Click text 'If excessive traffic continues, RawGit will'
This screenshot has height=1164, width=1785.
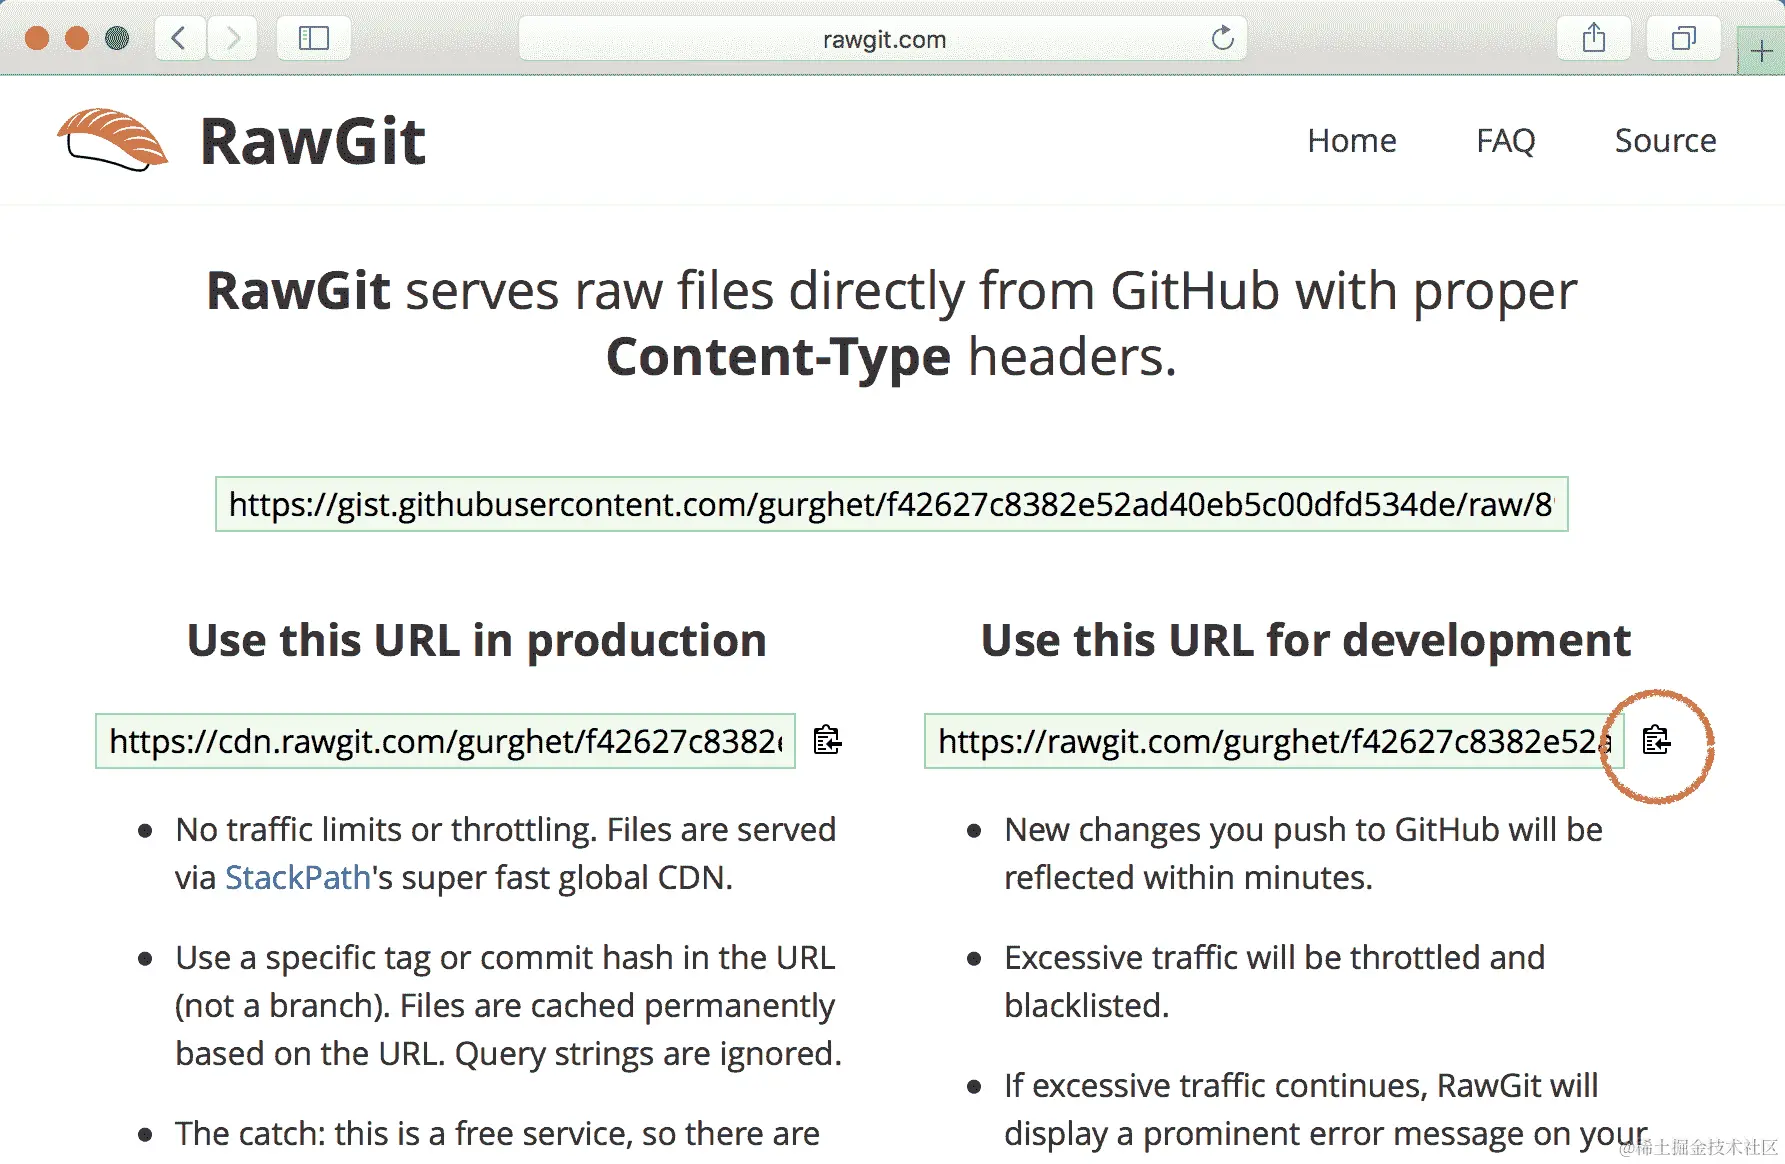click(x=1301, y=1086)
